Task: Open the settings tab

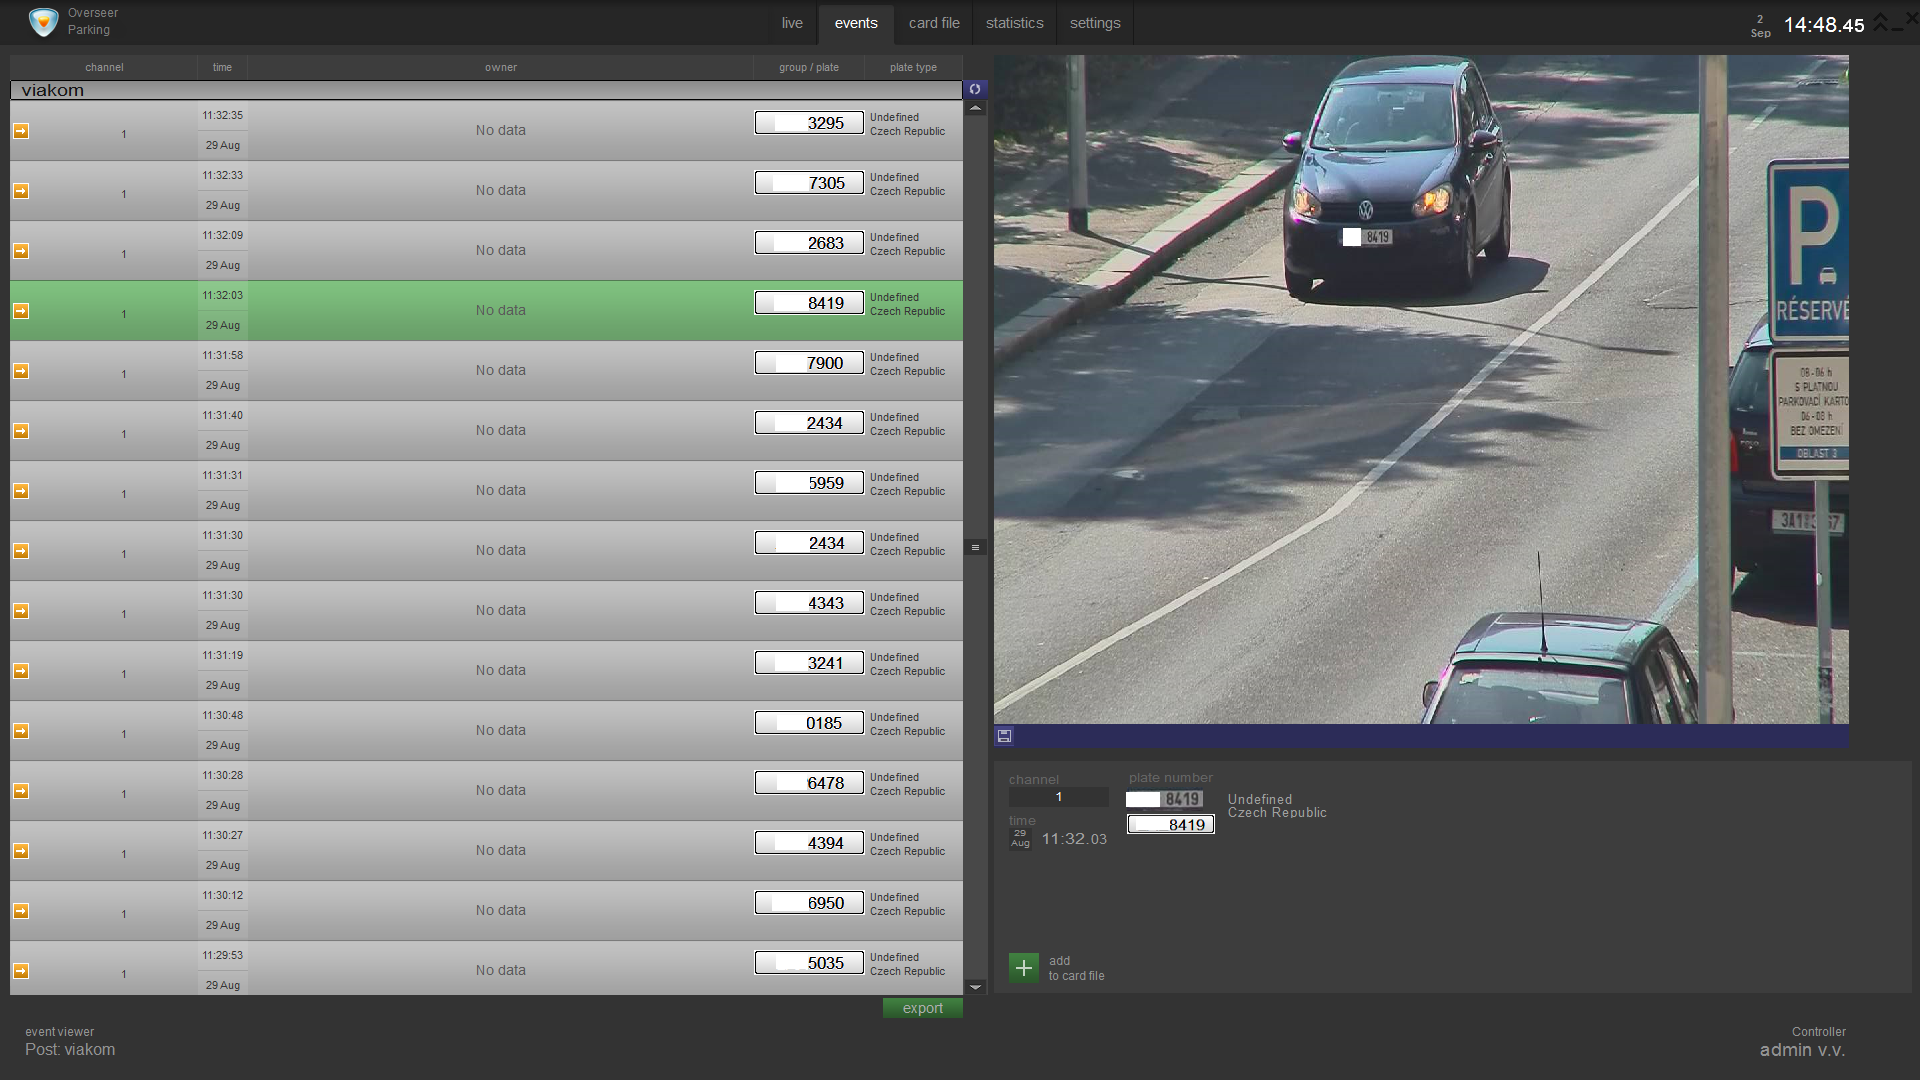Action: [1095, 23]
